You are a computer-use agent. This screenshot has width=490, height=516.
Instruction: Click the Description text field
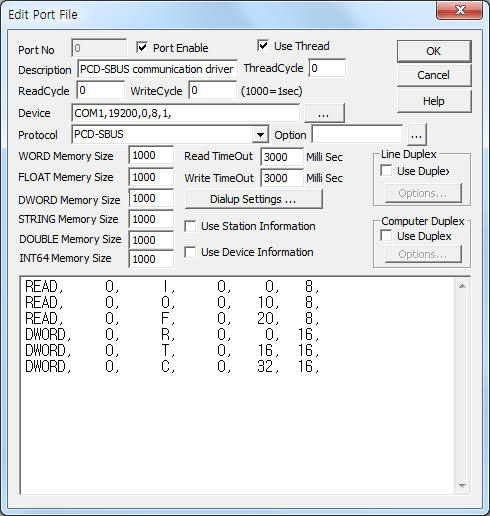coord(157,69)
